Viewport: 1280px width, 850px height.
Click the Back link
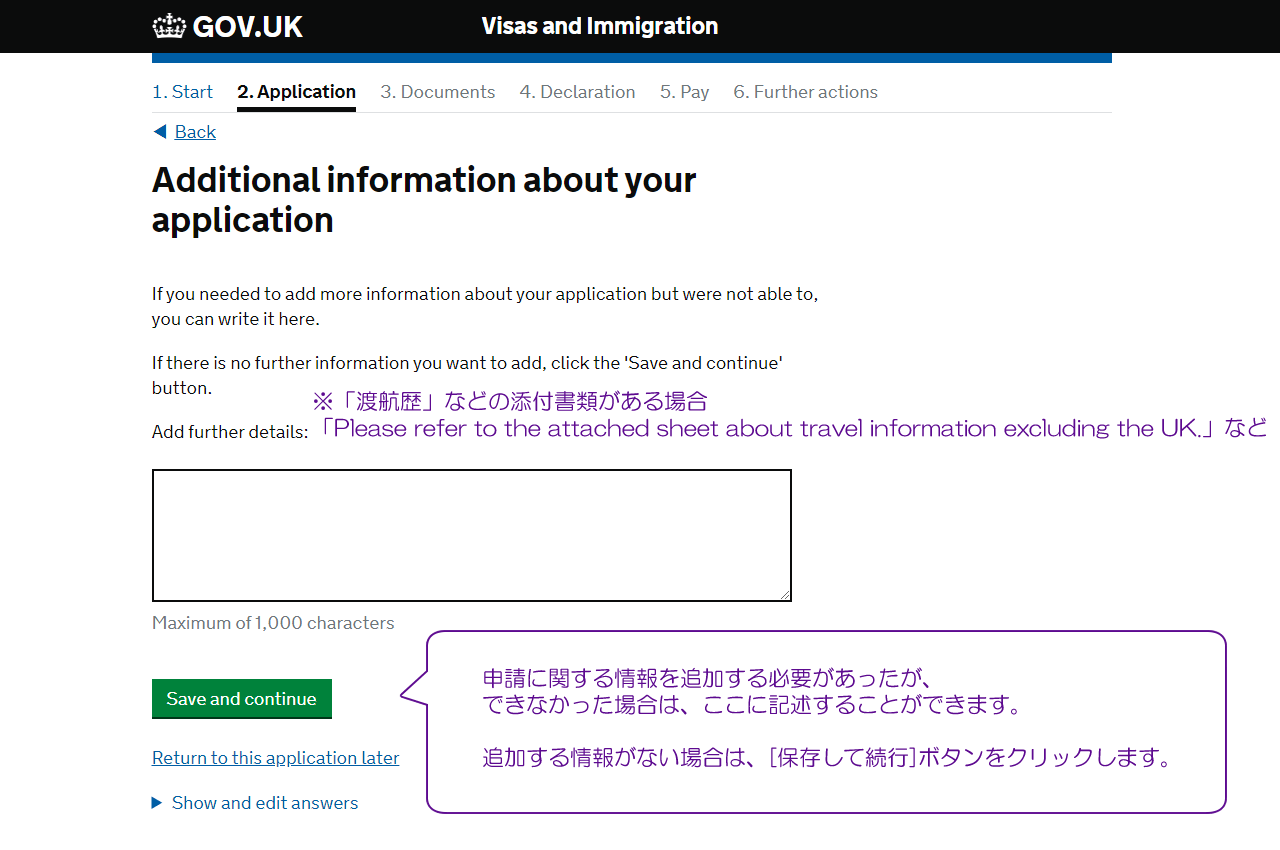(x=195, y=132)
